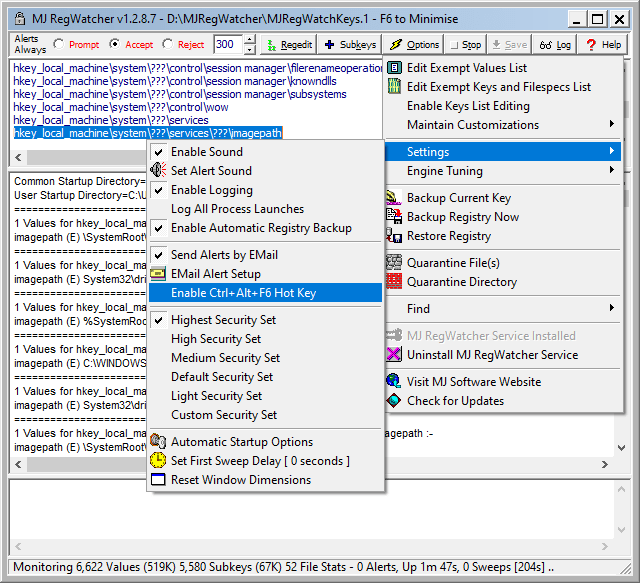640x583 pixels.
Task: Click the Subkeys plus icon
Action: pos(330,45)
